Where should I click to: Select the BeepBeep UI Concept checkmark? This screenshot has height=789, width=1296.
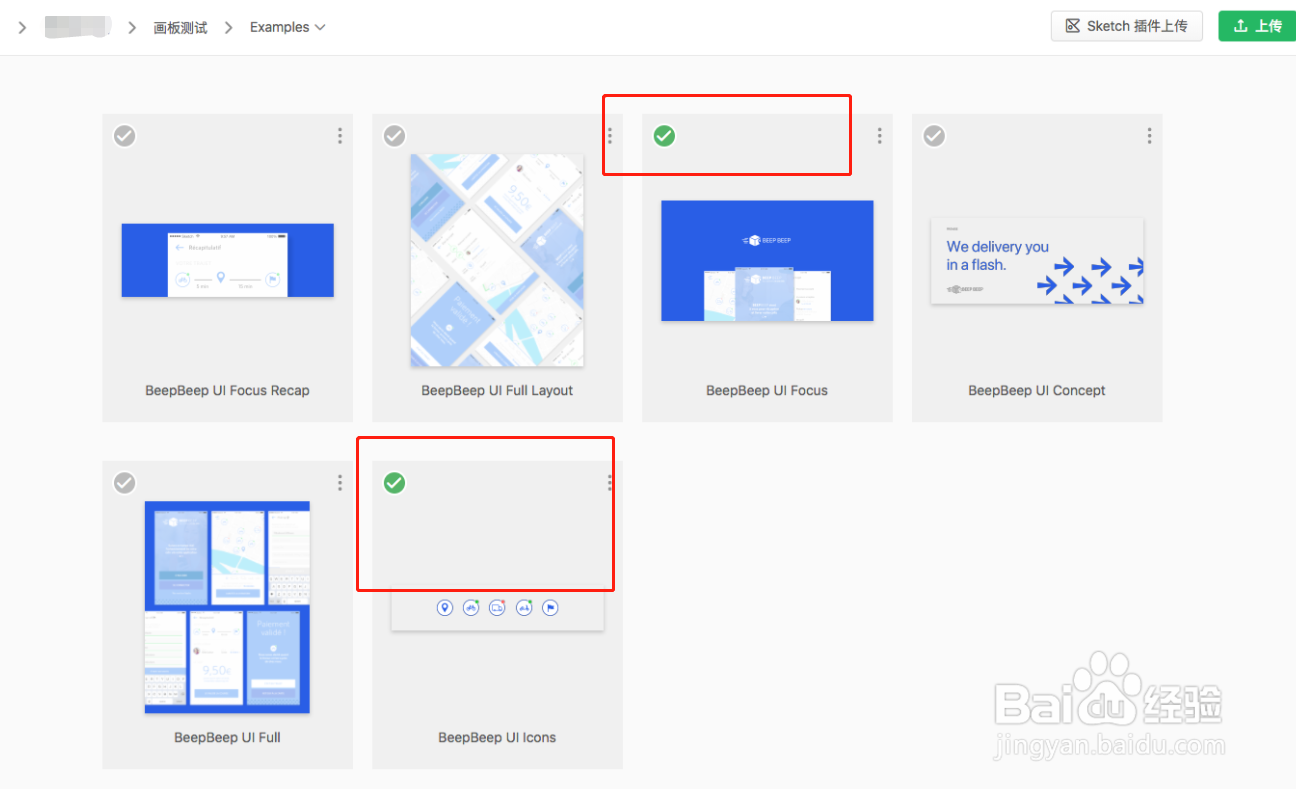(x=934, y=136)
